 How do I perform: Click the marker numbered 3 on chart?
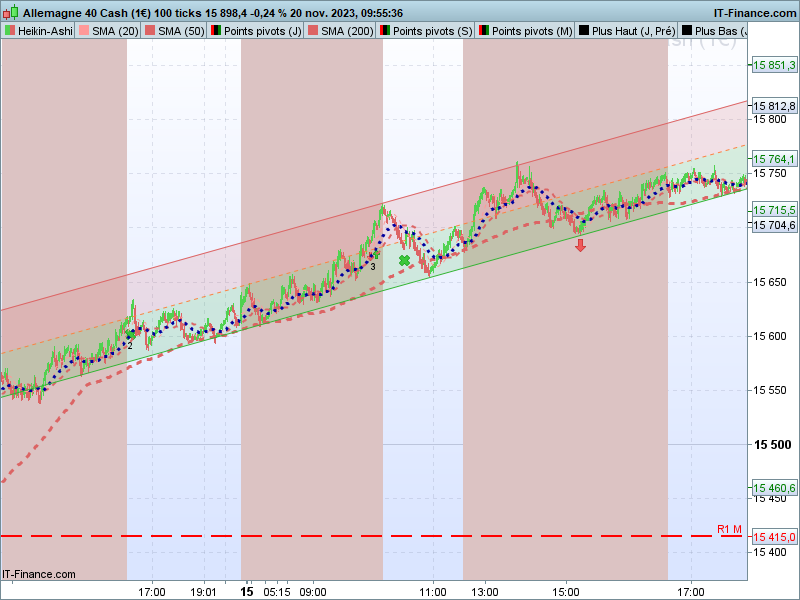tap(373, 267)
